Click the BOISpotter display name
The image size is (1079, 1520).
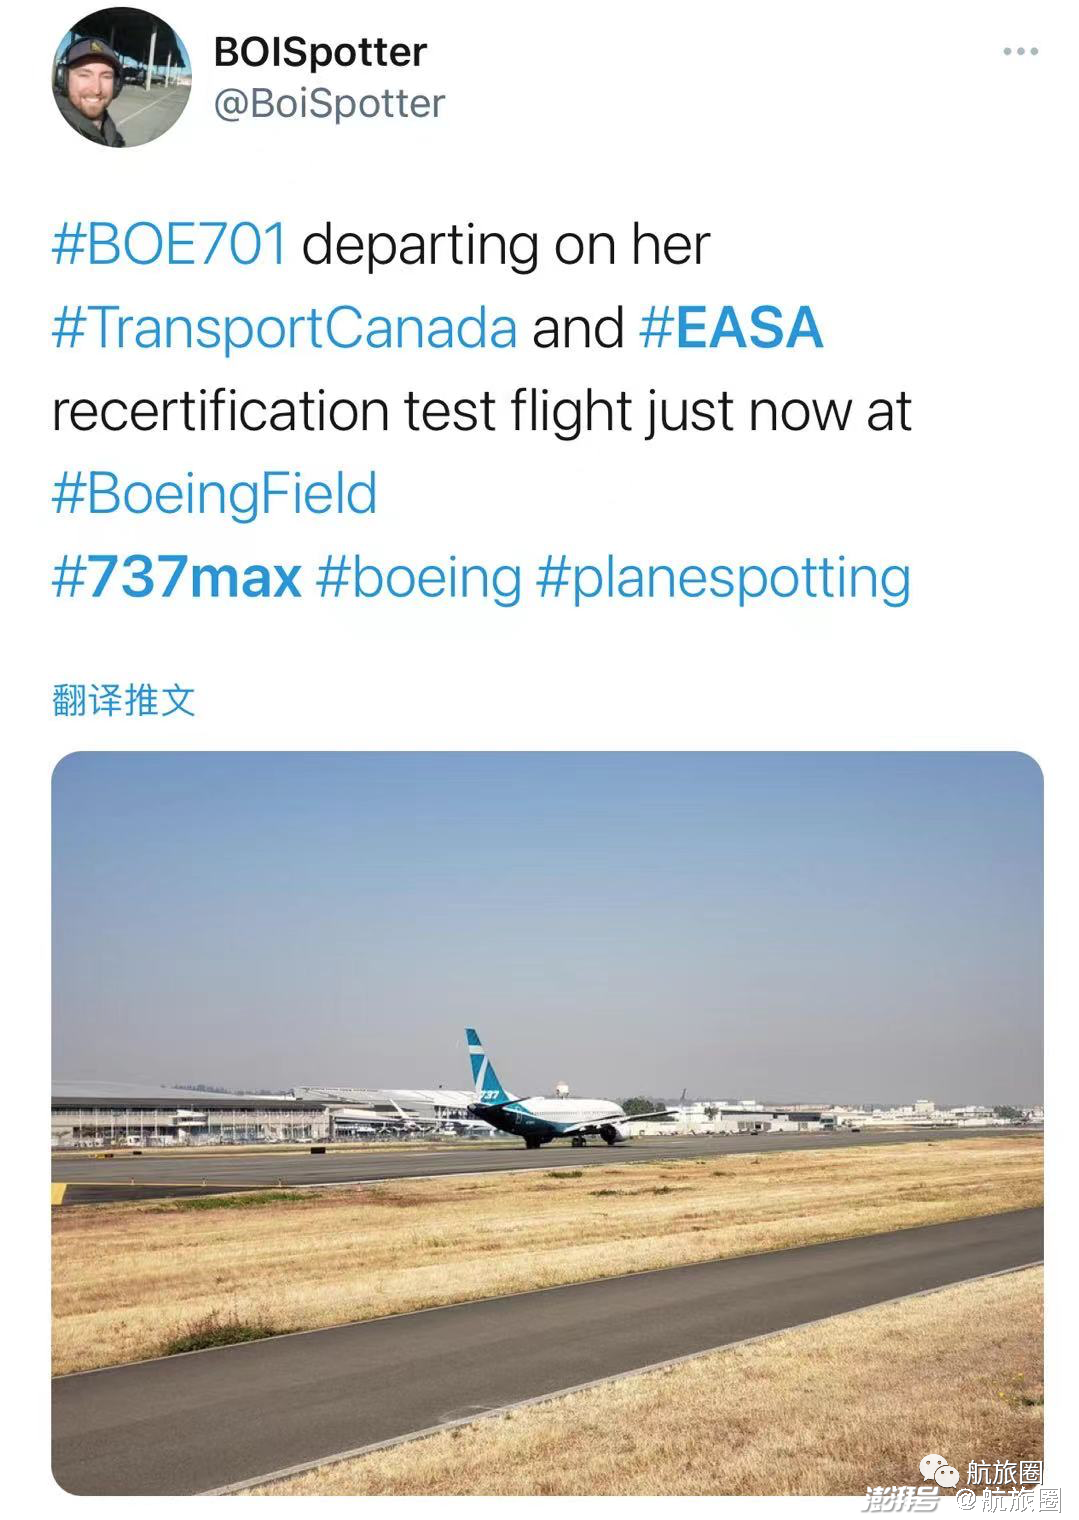[320, 52]
